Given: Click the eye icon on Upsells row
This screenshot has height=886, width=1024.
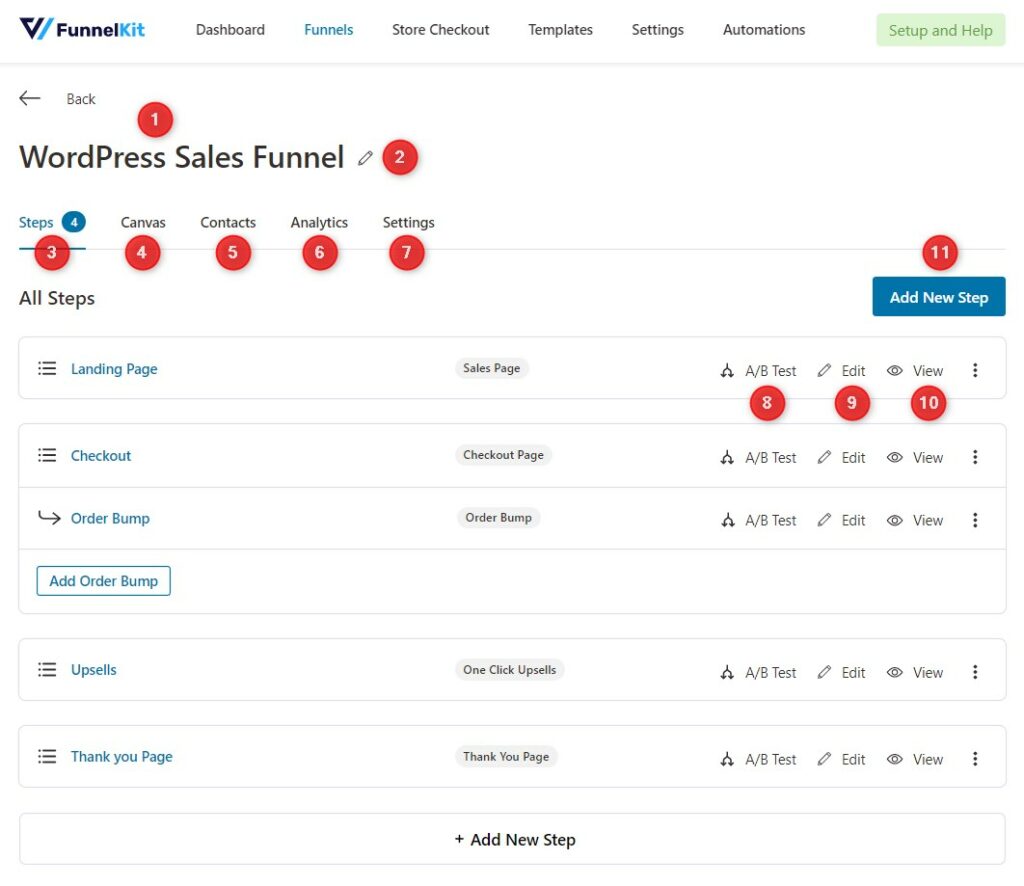Looking at the screenshot, I should 895,672.
